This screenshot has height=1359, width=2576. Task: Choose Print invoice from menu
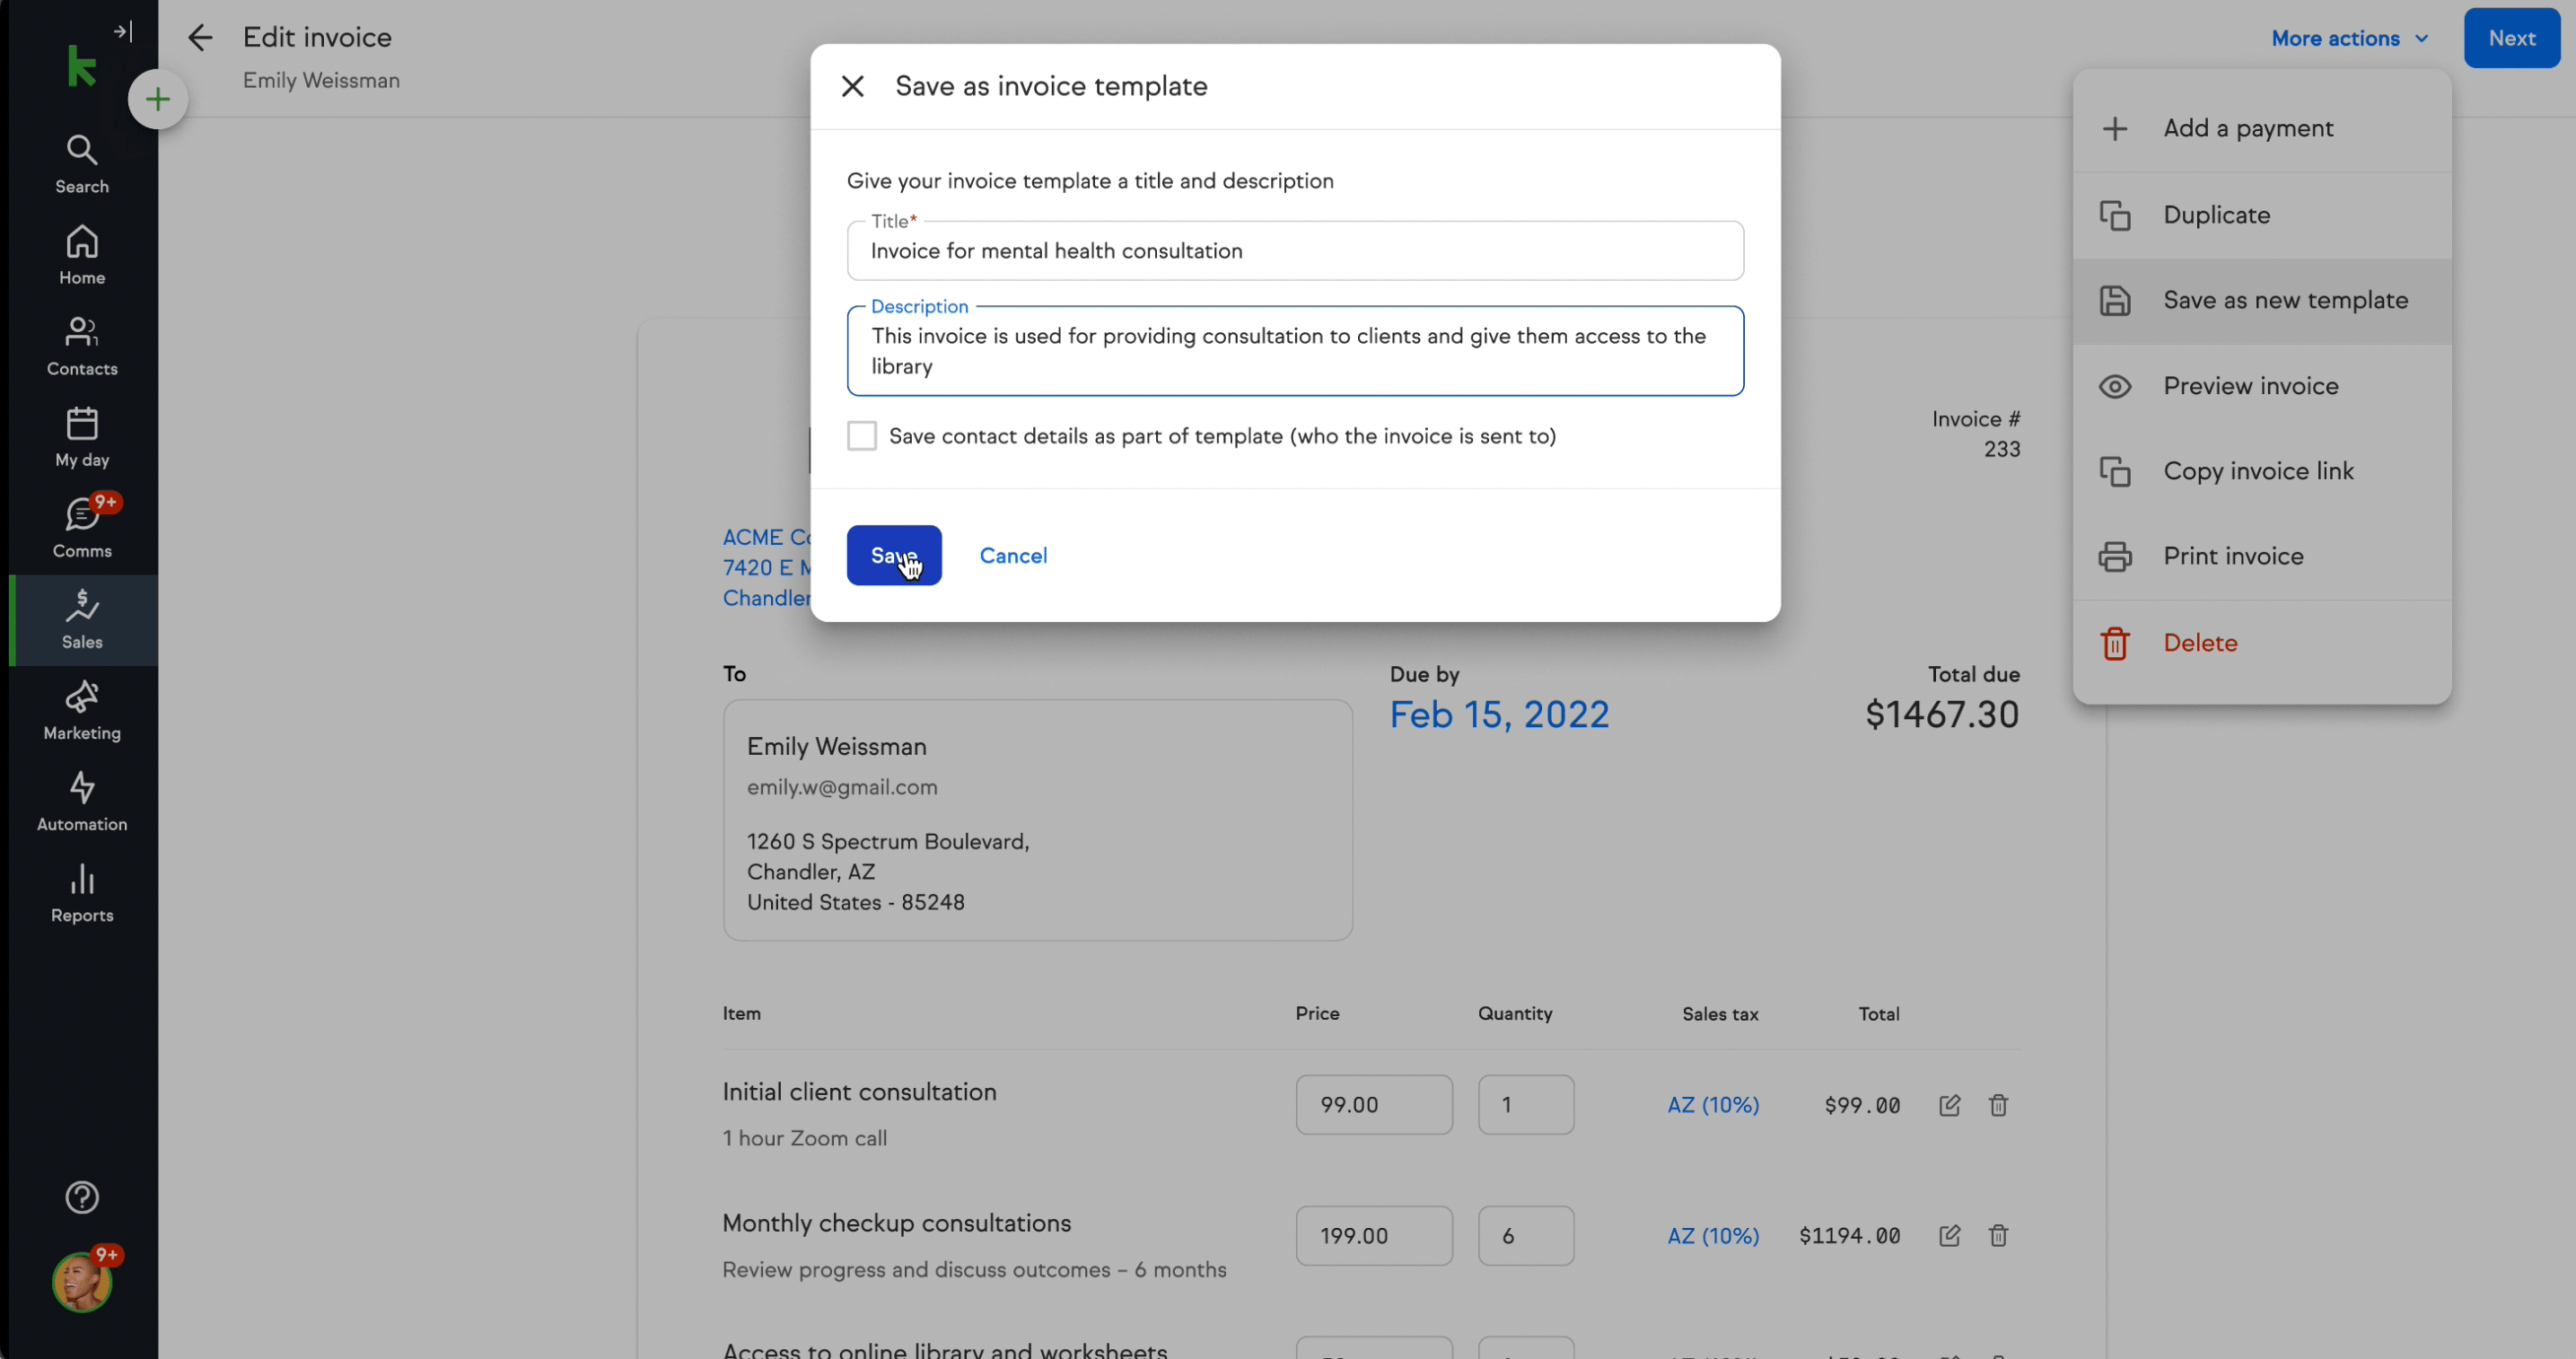(x=2262, y=556)
